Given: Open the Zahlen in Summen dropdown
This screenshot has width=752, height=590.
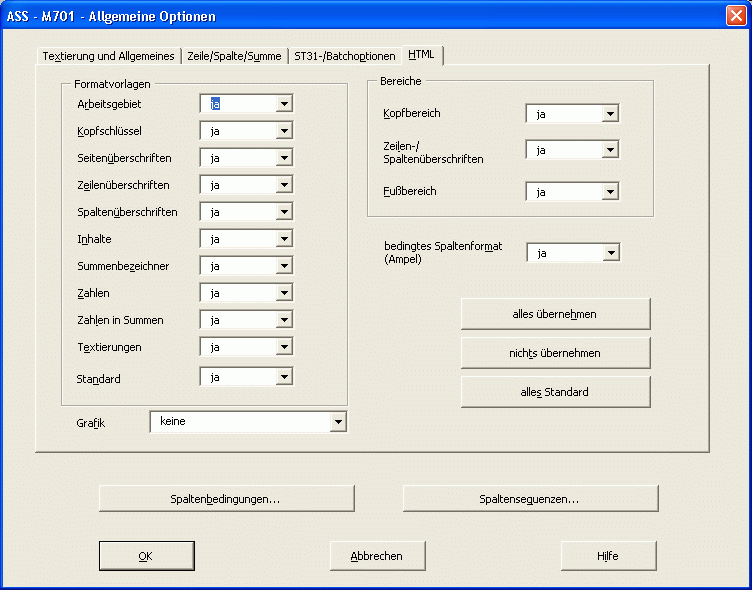Looking at the screenshot, I should pyautogui.click(x=285, y=320).
